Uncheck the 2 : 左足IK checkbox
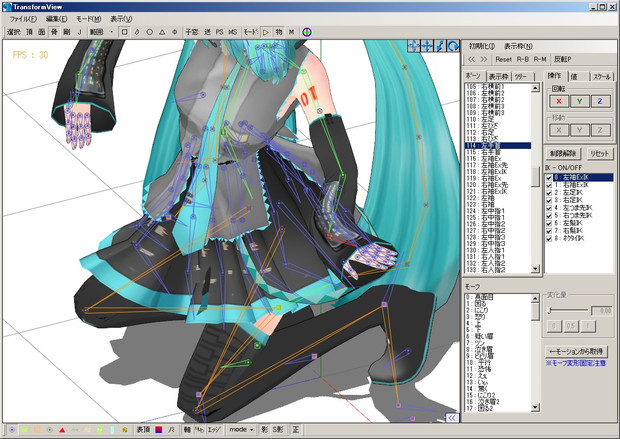Viewport: 620px width, 439px height. [x=549, y=193]
